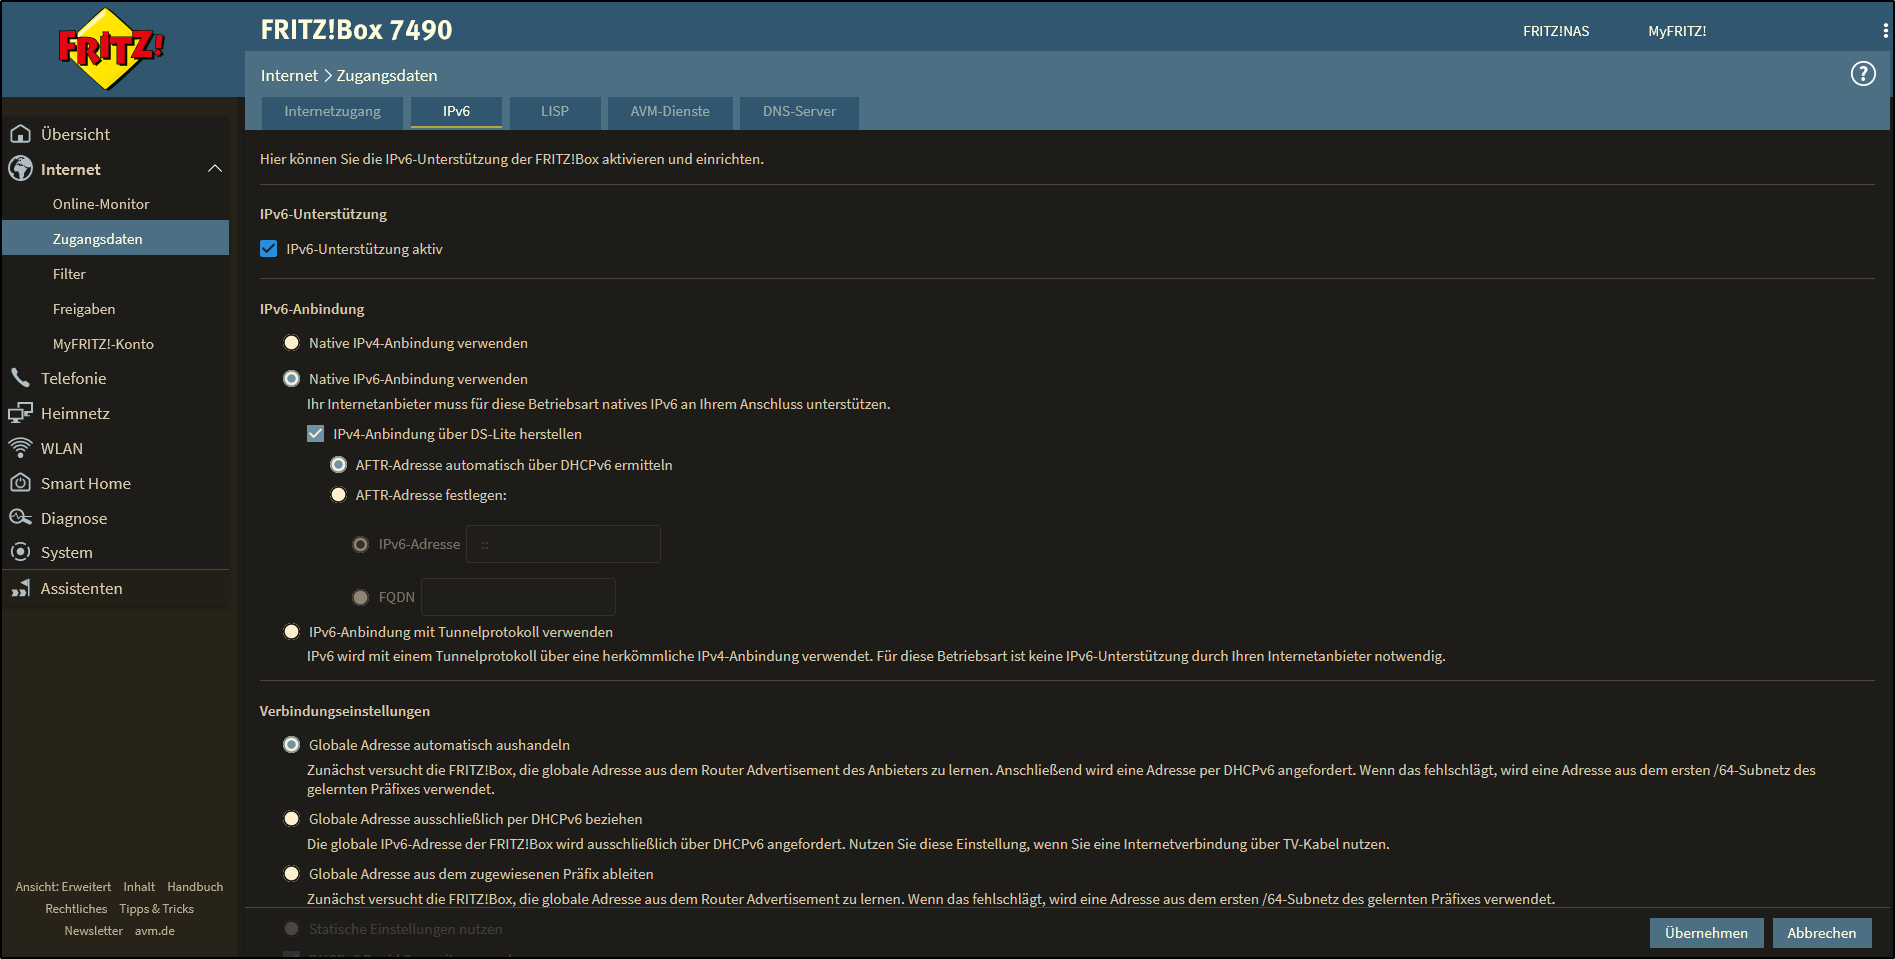This screenshot has width=1895, height=959.
Task: Open the help question mark icon
Action: tap(1863, 74)
